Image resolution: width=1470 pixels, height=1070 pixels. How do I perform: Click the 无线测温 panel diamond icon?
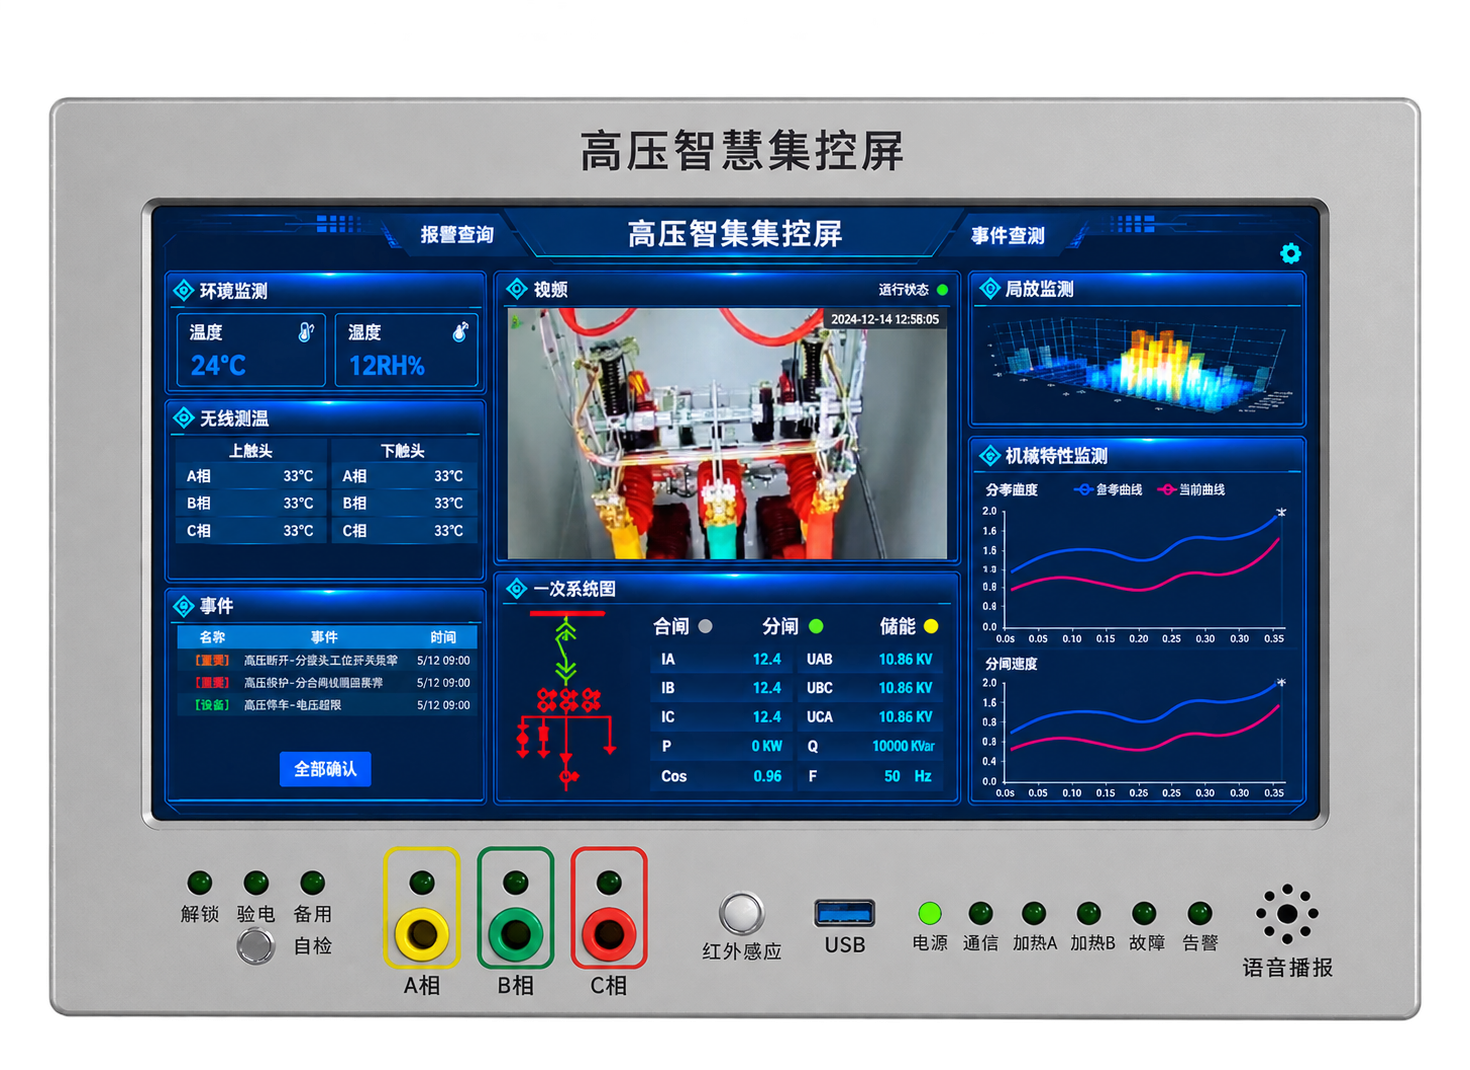click(x=183, y=418)
